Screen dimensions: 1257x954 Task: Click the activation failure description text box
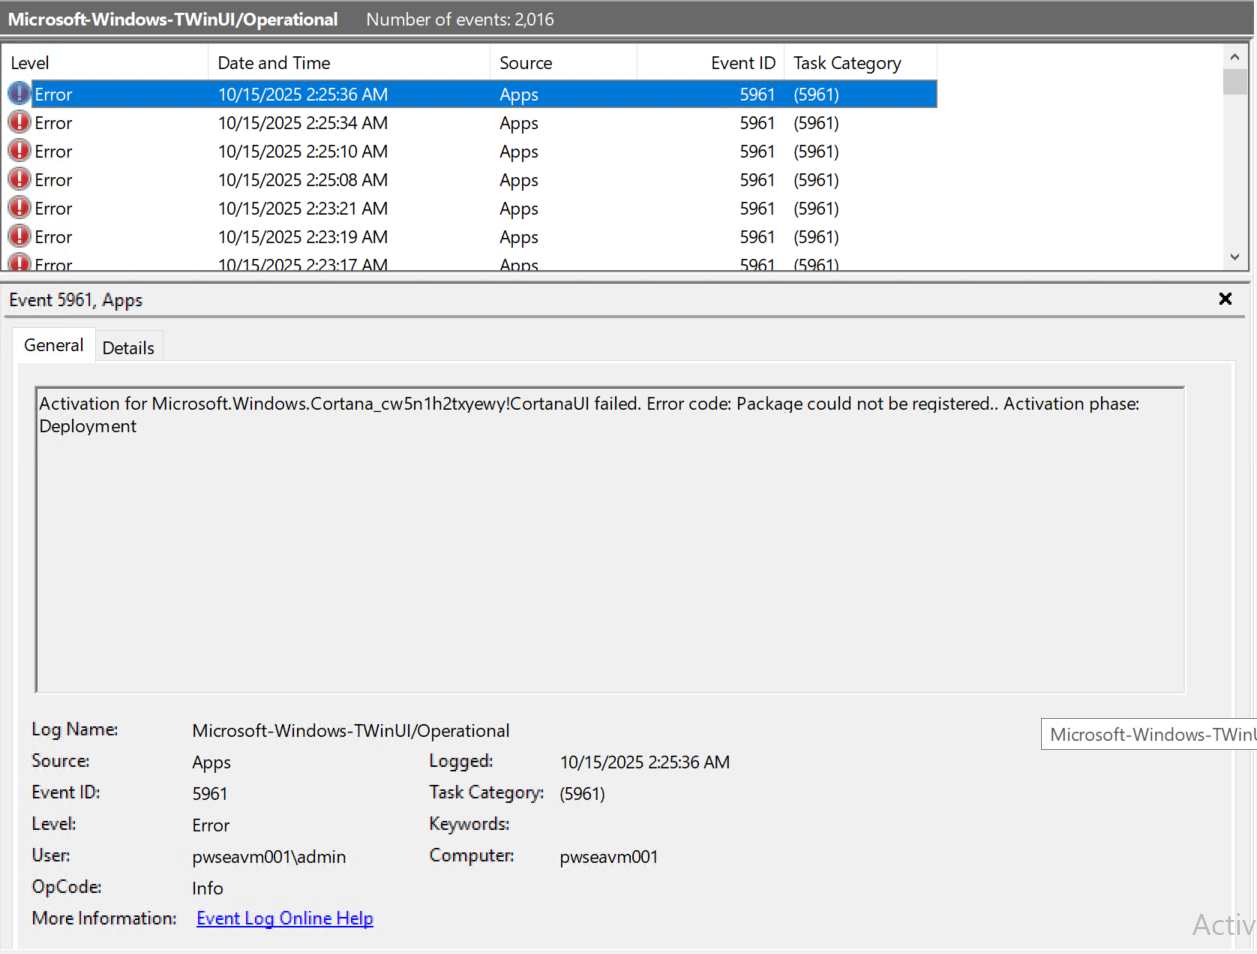tap(610, 539)
